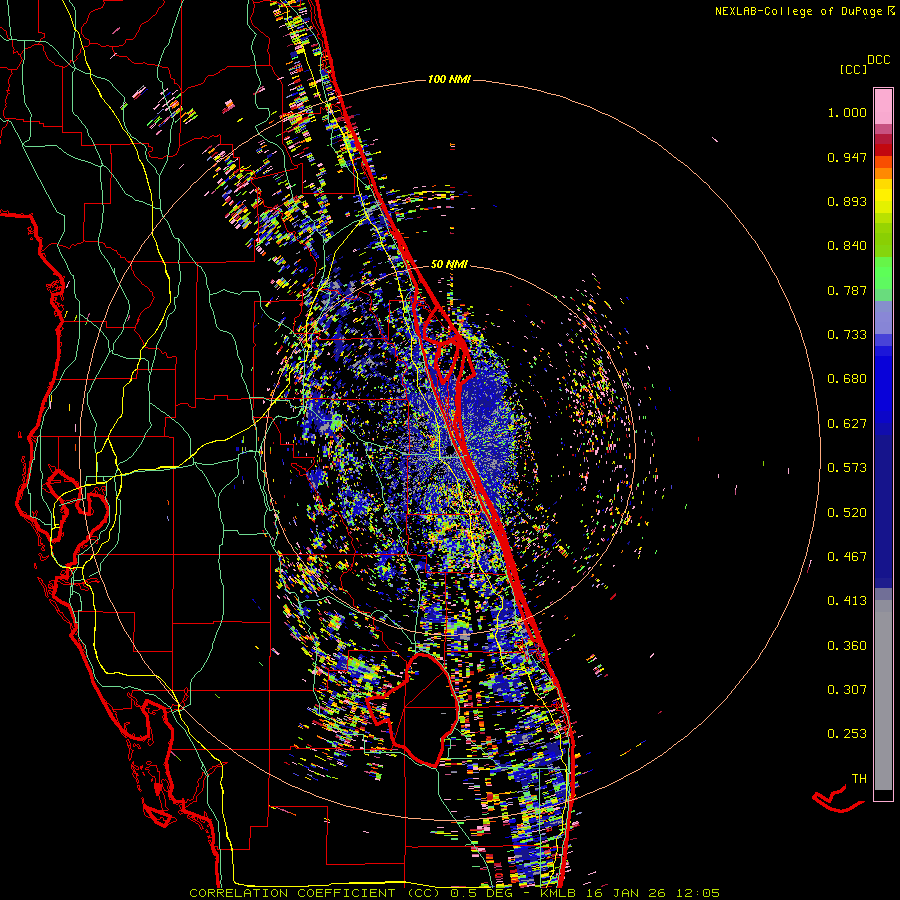Click the 0.360 scale value
900x900 pixels.
pyautogui.click(x=847, y=646)
